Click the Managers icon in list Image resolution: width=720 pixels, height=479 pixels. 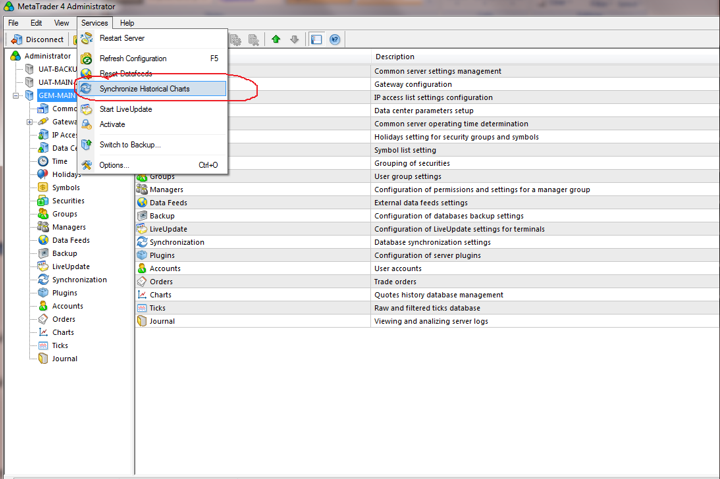coord(142,189)
